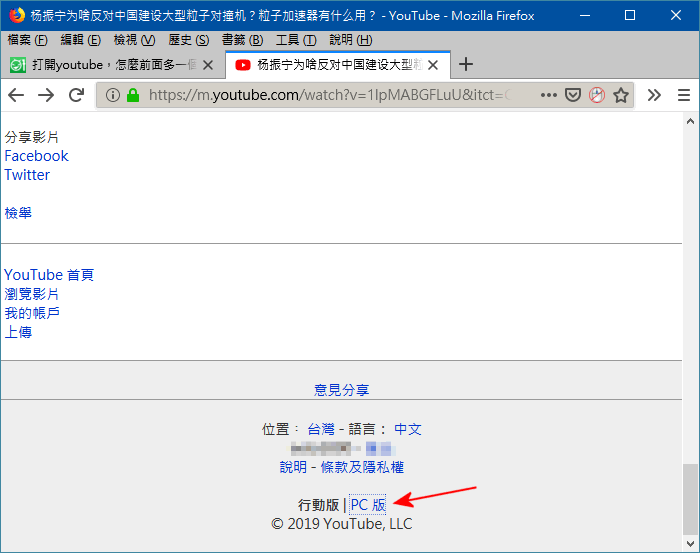Save page to Pocket

click(x=573, y=95)
